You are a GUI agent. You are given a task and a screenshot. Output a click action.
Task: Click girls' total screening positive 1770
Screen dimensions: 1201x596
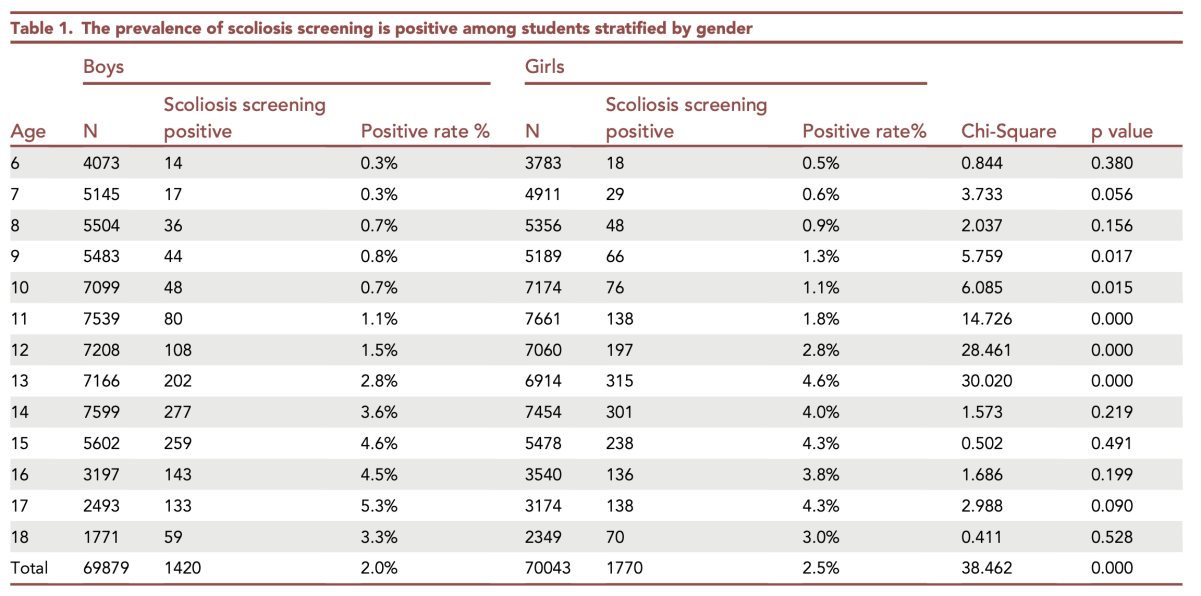tap(625, 568)
